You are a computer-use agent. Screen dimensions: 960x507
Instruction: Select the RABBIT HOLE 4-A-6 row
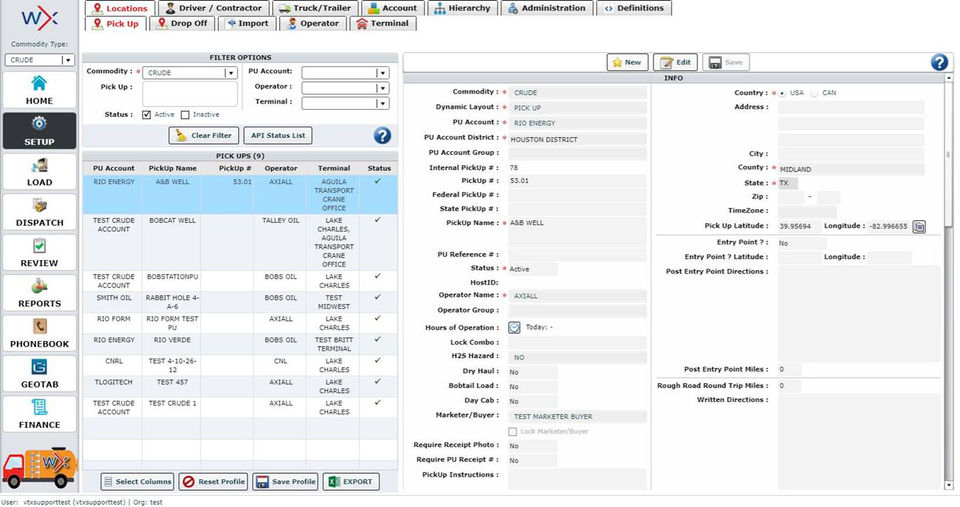click(240, 302)
